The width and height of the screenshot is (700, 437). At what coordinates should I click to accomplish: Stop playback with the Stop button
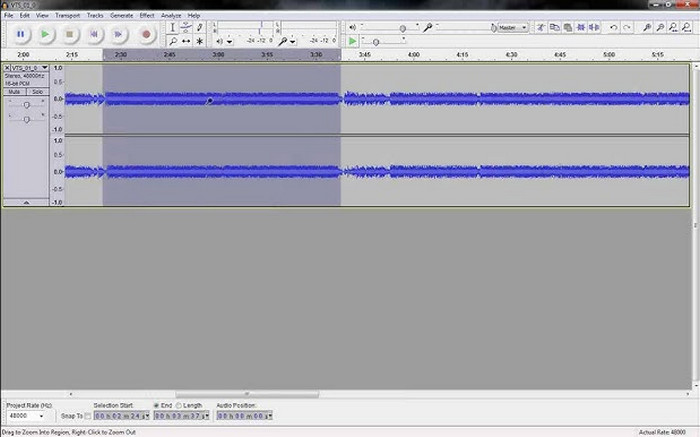[x=69, y=34]
